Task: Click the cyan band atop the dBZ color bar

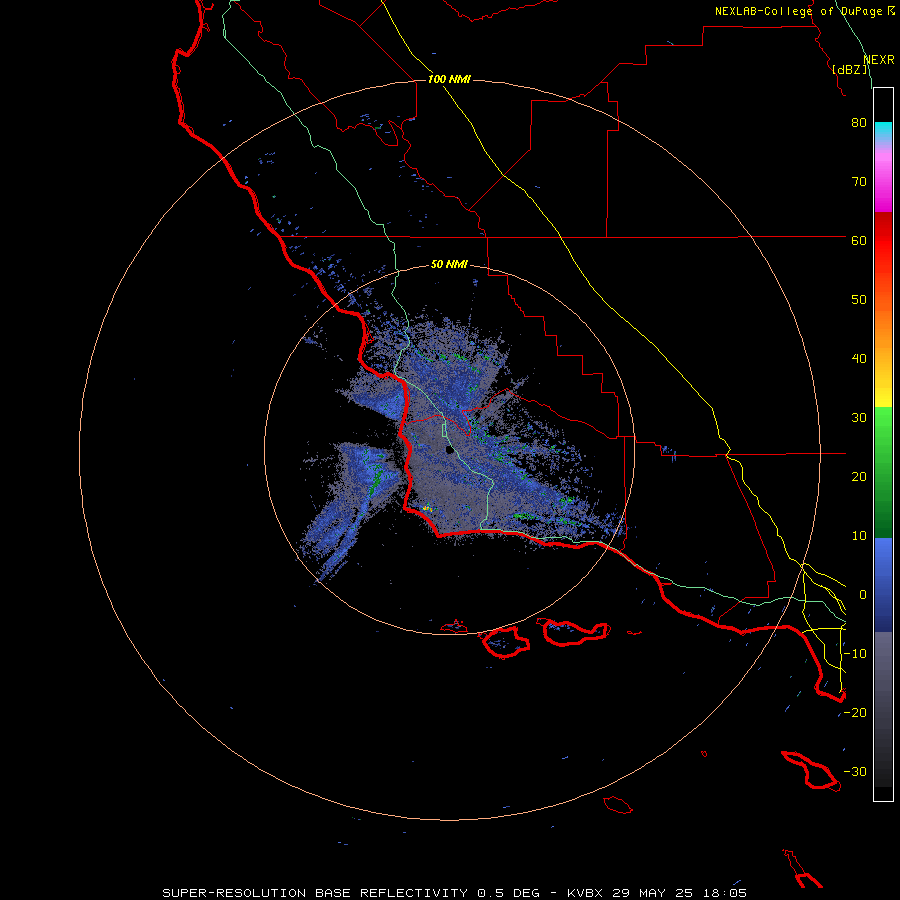Action: coord(883,131)
